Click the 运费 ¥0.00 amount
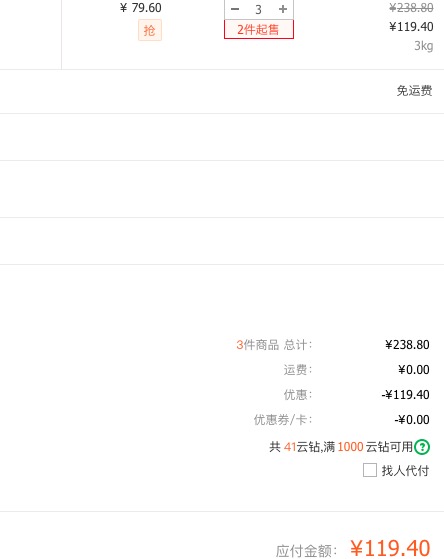 pyautogui.click(x=414, y=370)
